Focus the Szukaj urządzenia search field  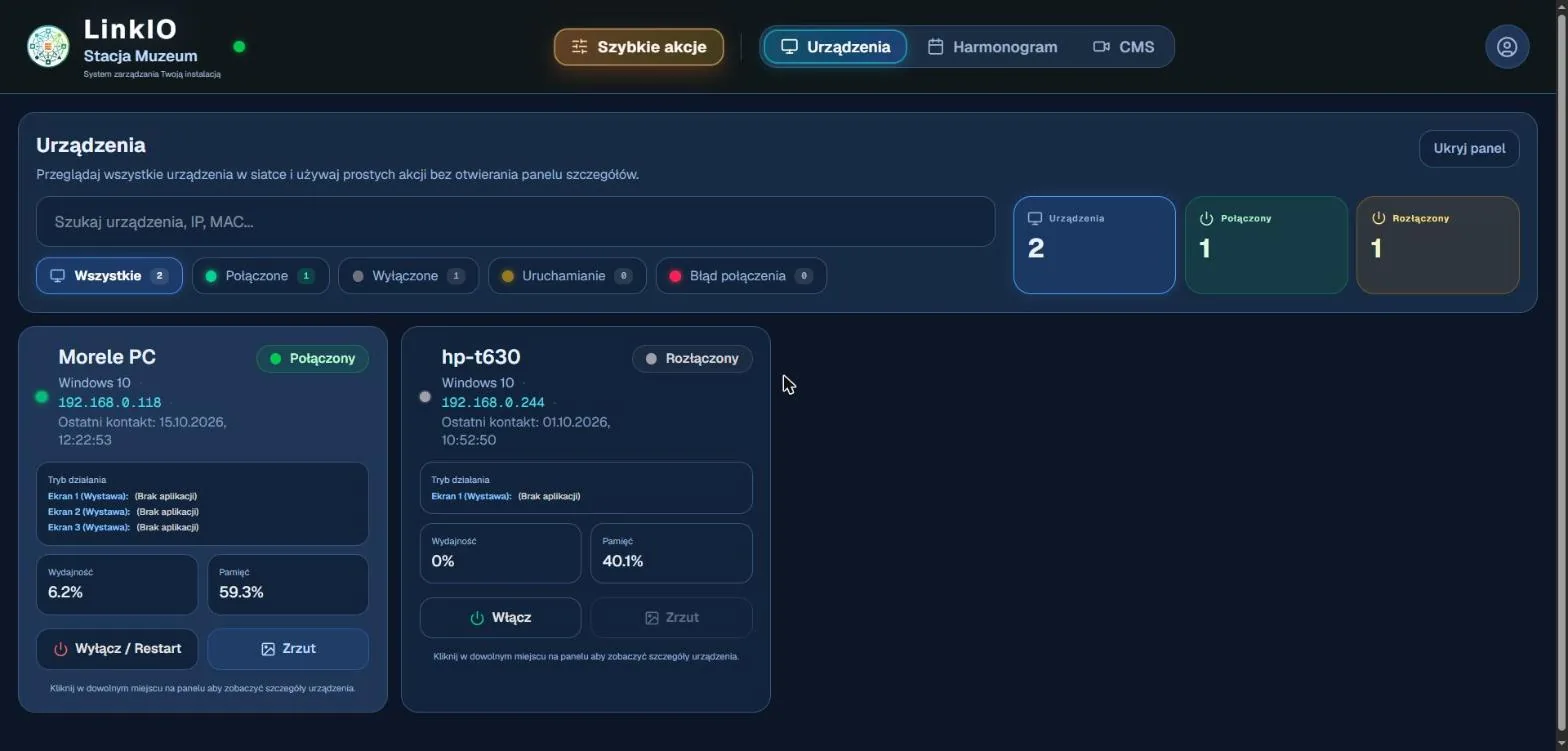point(516,221)
